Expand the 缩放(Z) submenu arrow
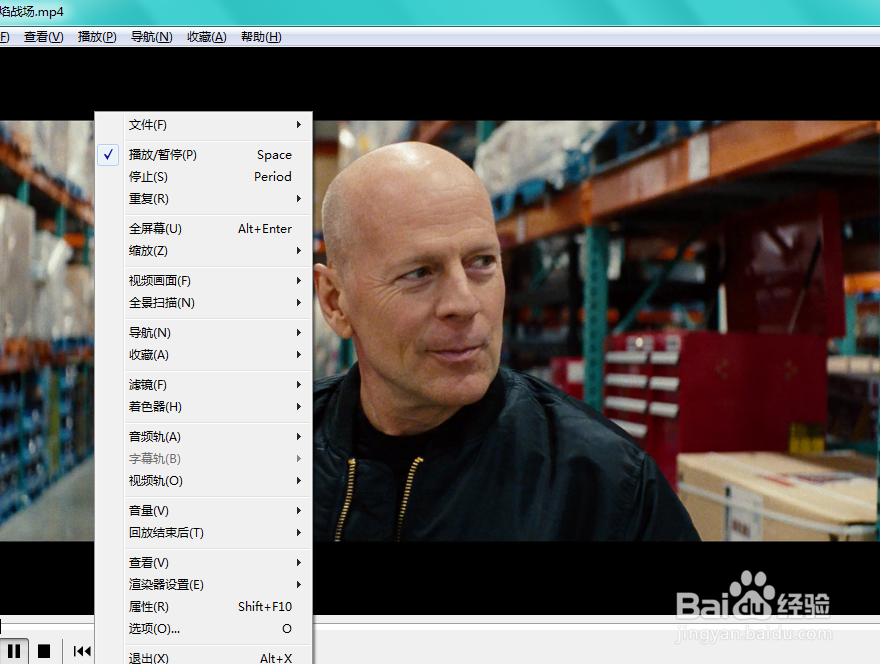Viewport: 880px width, 664px height. tap(299, 251)
